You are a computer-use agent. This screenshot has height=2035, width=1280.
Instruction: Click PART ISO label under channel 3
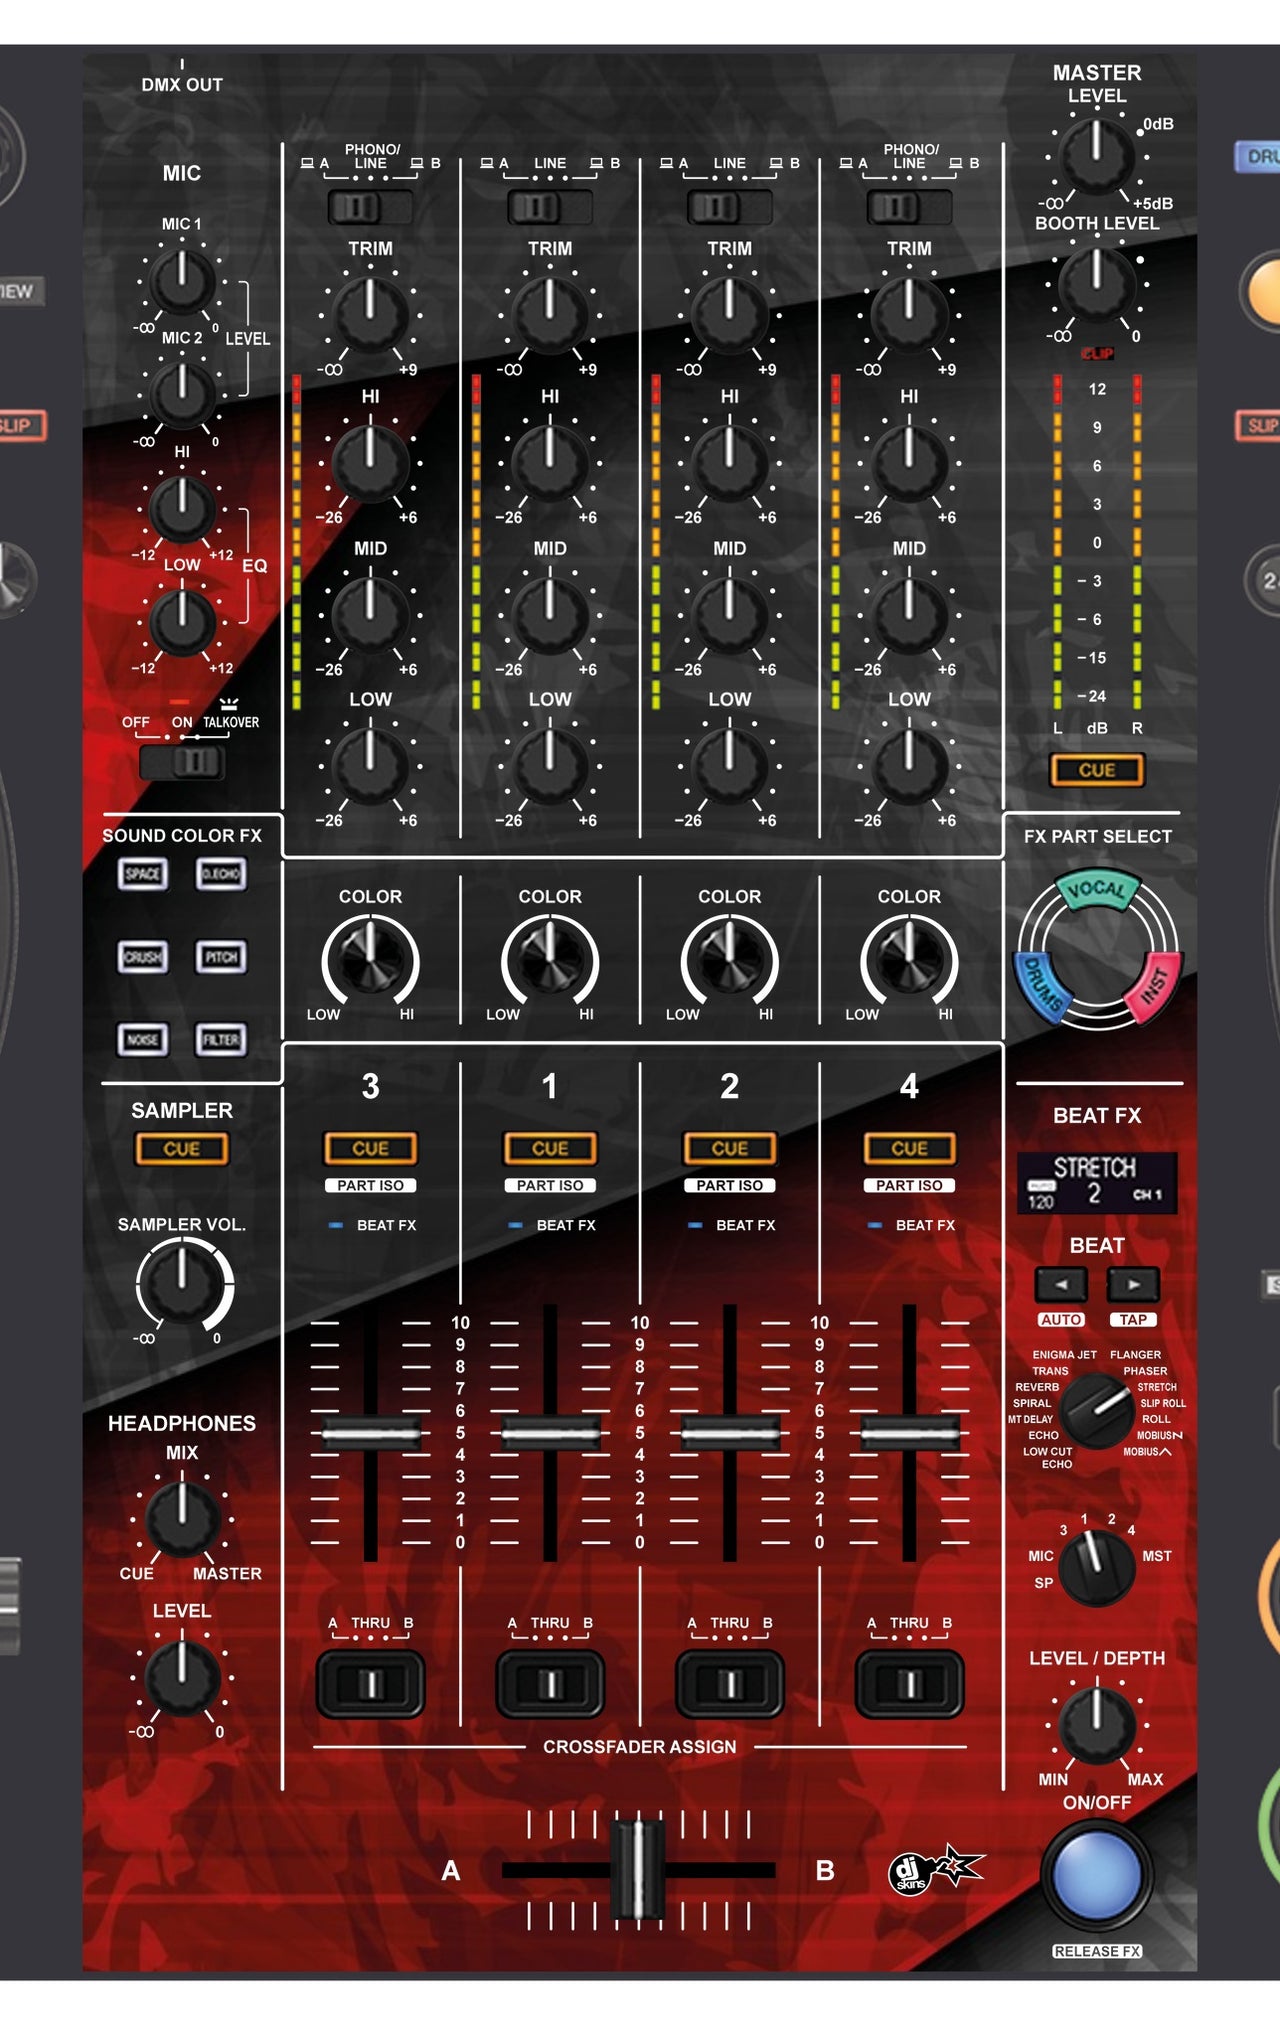(x=370, y=1185)
